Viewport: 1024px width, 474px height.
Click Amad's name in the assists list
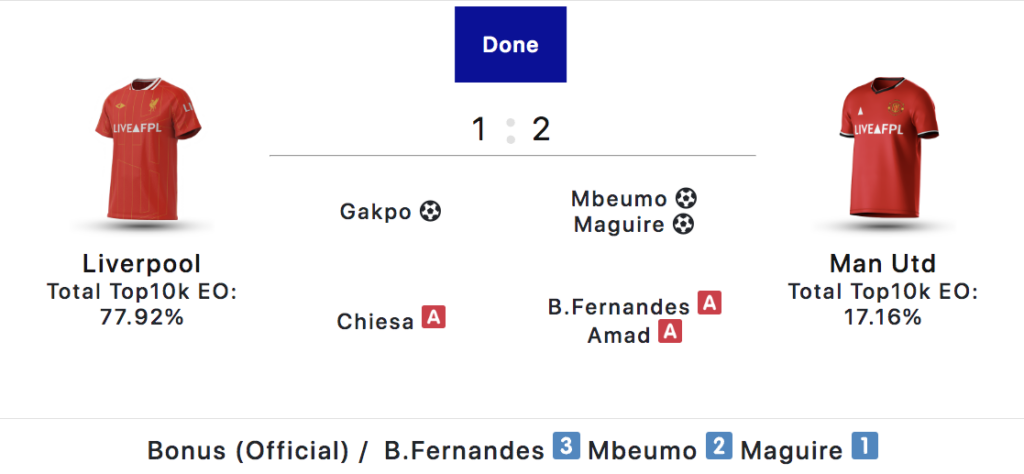click(x=619, y=335)
